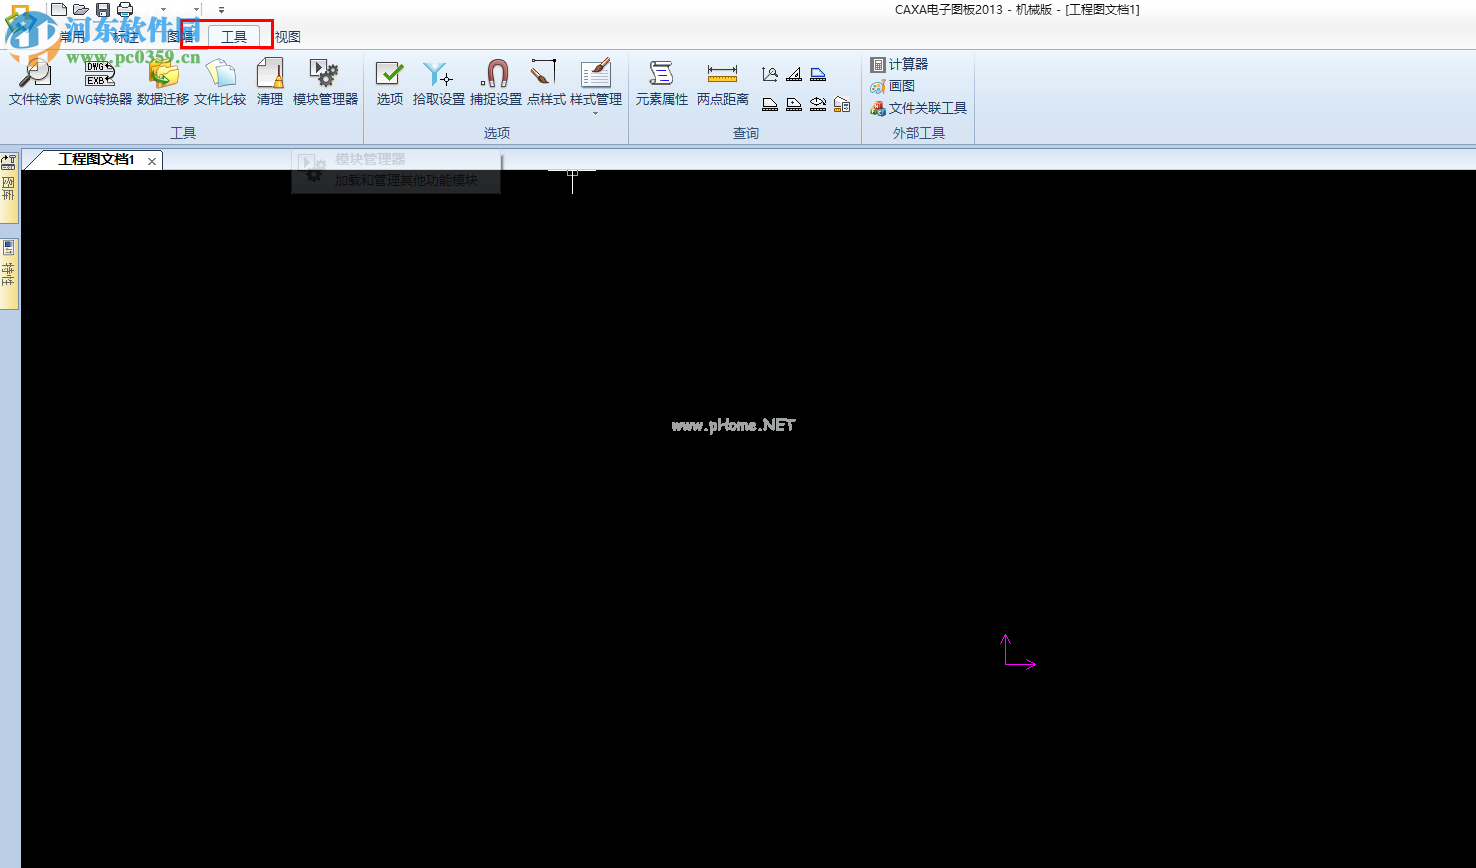Click the perimeter query icon
Screen dimensions: 1476x868
(818, 74)
